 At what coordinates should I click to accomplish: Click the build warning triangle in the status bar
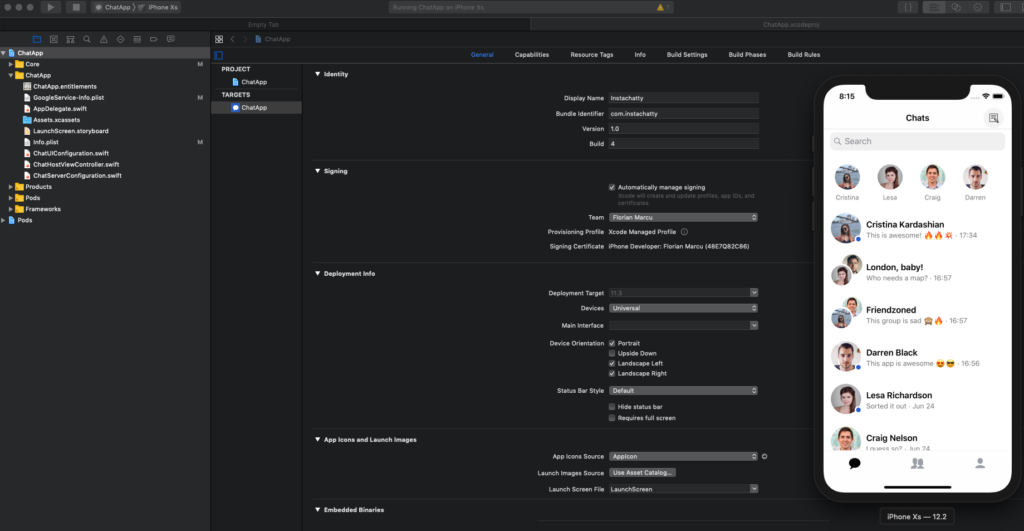tap(659, 7)
